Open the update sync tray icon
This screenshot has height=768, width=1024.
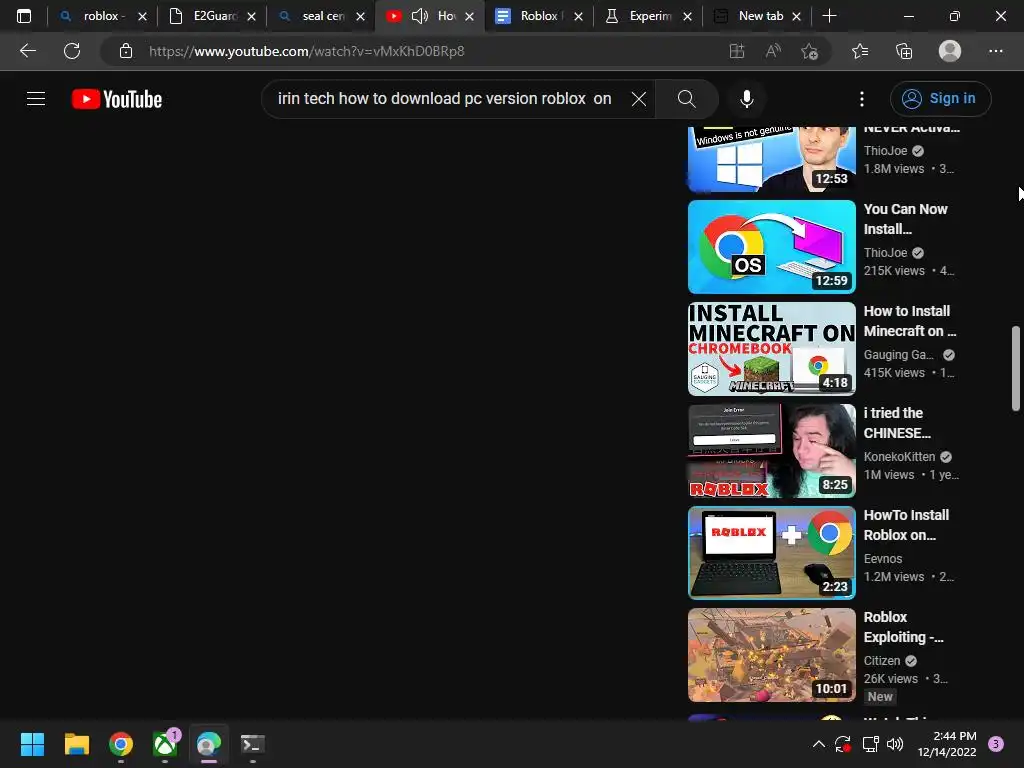tap(843, 744)
